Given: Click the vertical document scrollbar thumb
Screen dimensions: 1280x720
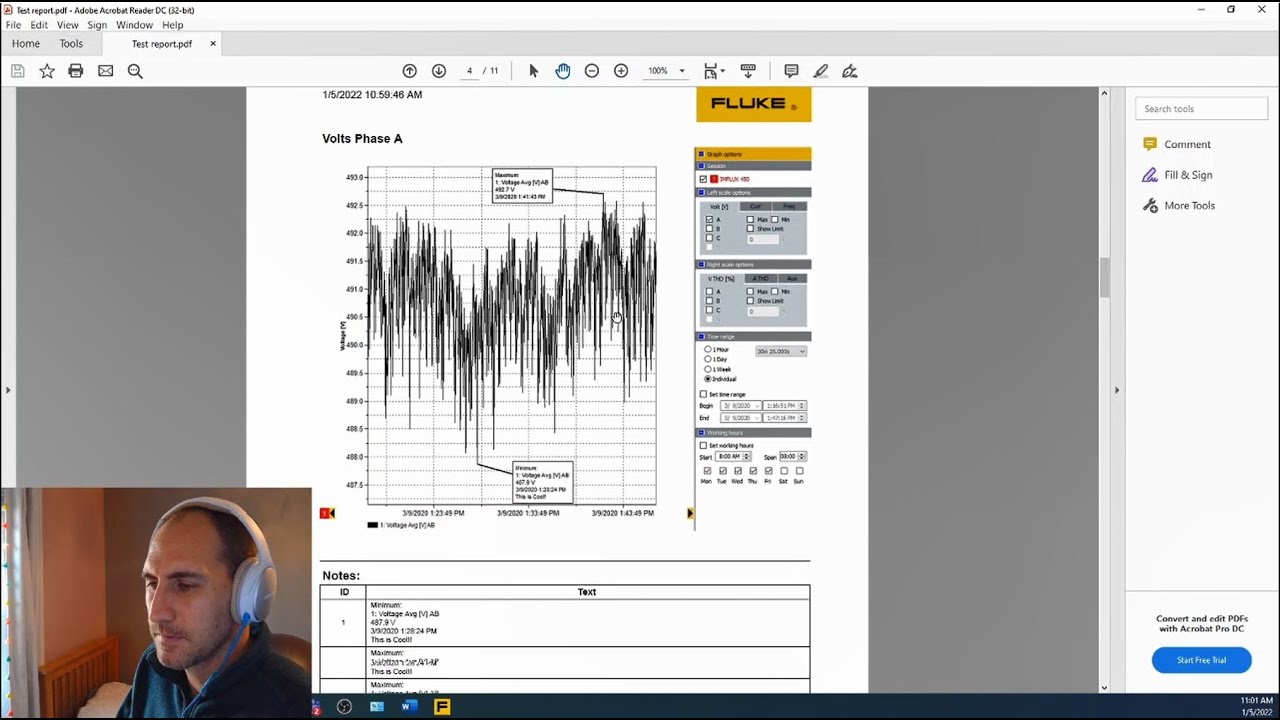Looking at the screenshot, I should [x=1104, y=277].
